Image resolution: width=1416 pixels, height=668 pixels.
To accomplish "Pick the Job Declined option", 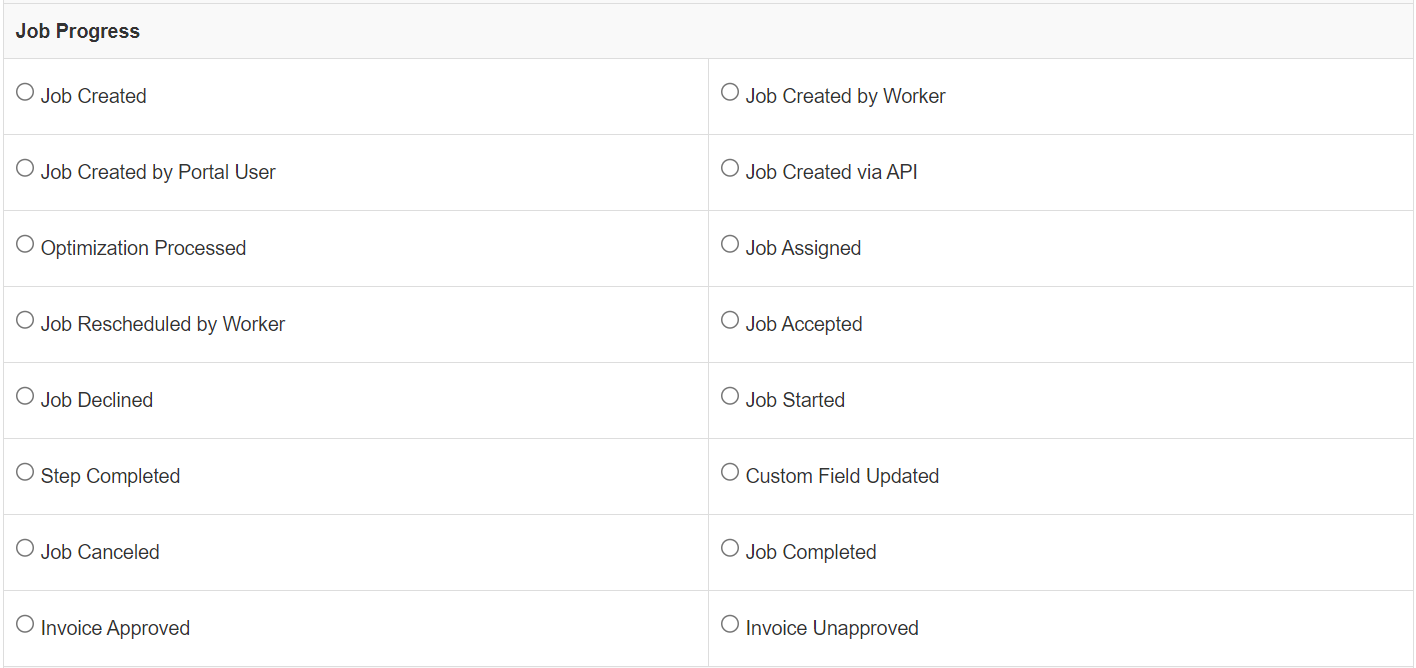I will (x=25, y=395).
